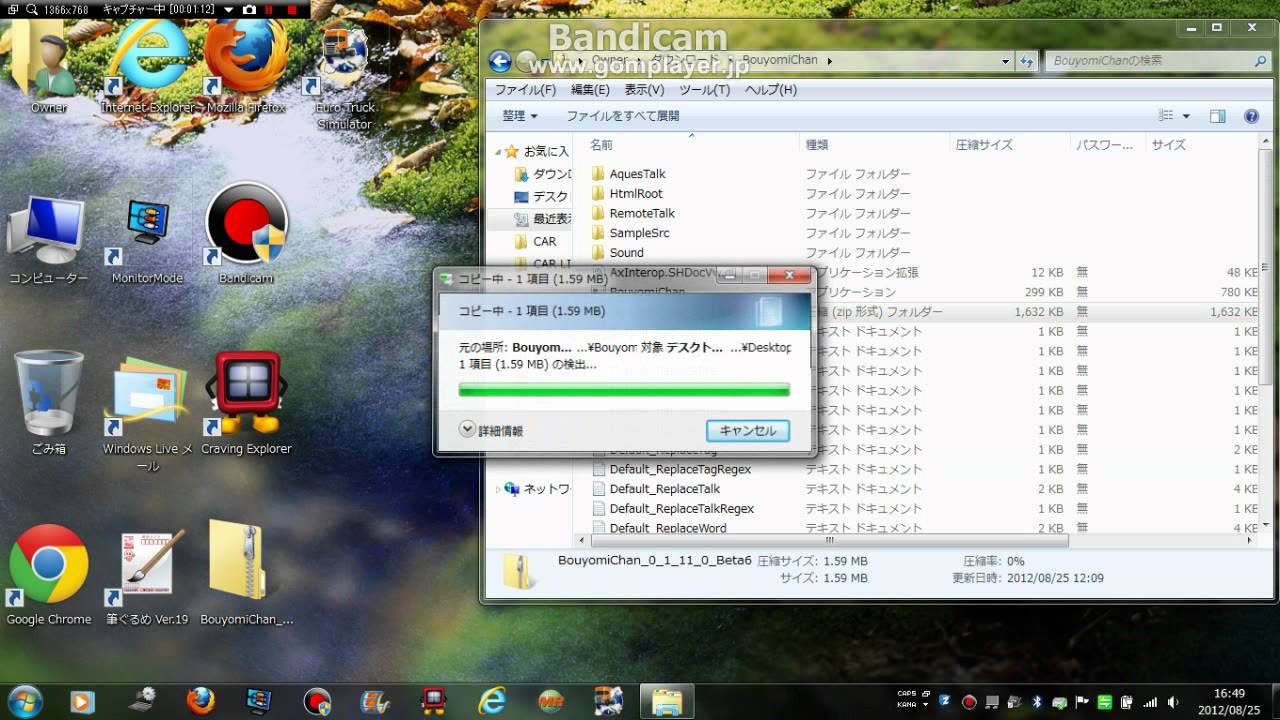Open the Explorer help question mark icon
The height and width of the screenshot is (720, 1280).
click(1251, 116)
